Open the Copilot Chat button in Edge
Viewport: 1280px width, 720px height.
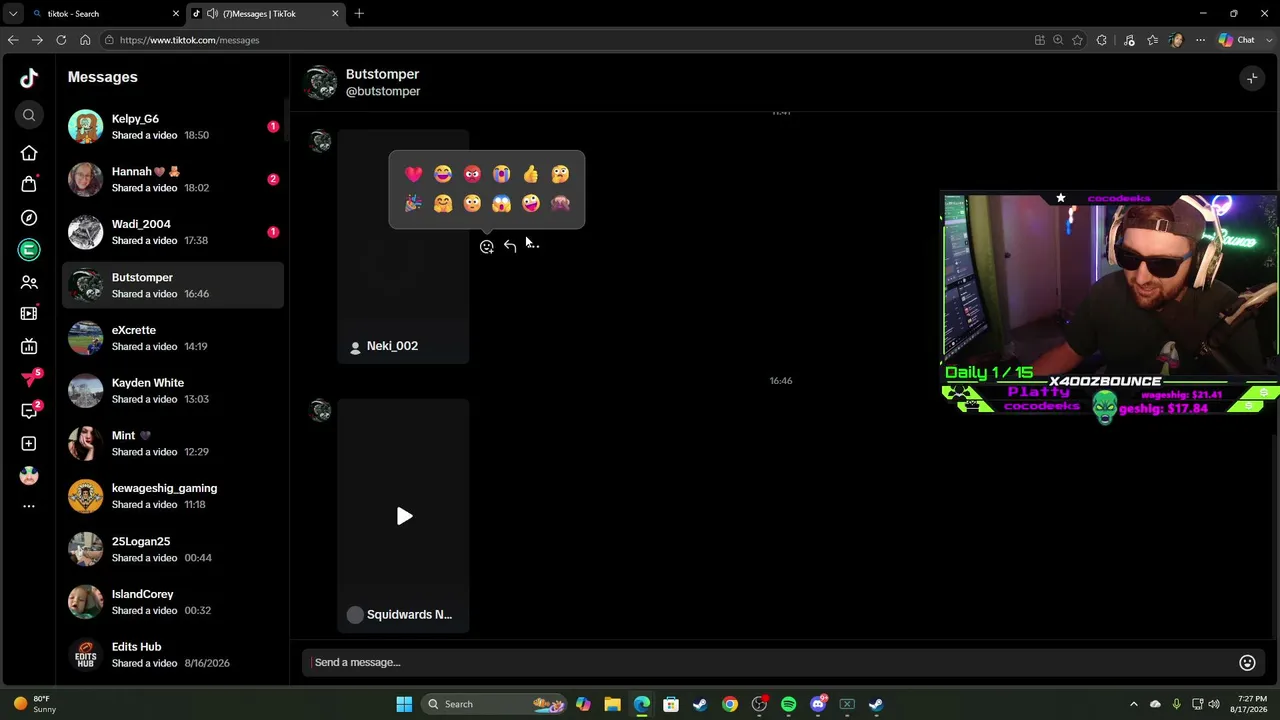(1237, 40)
